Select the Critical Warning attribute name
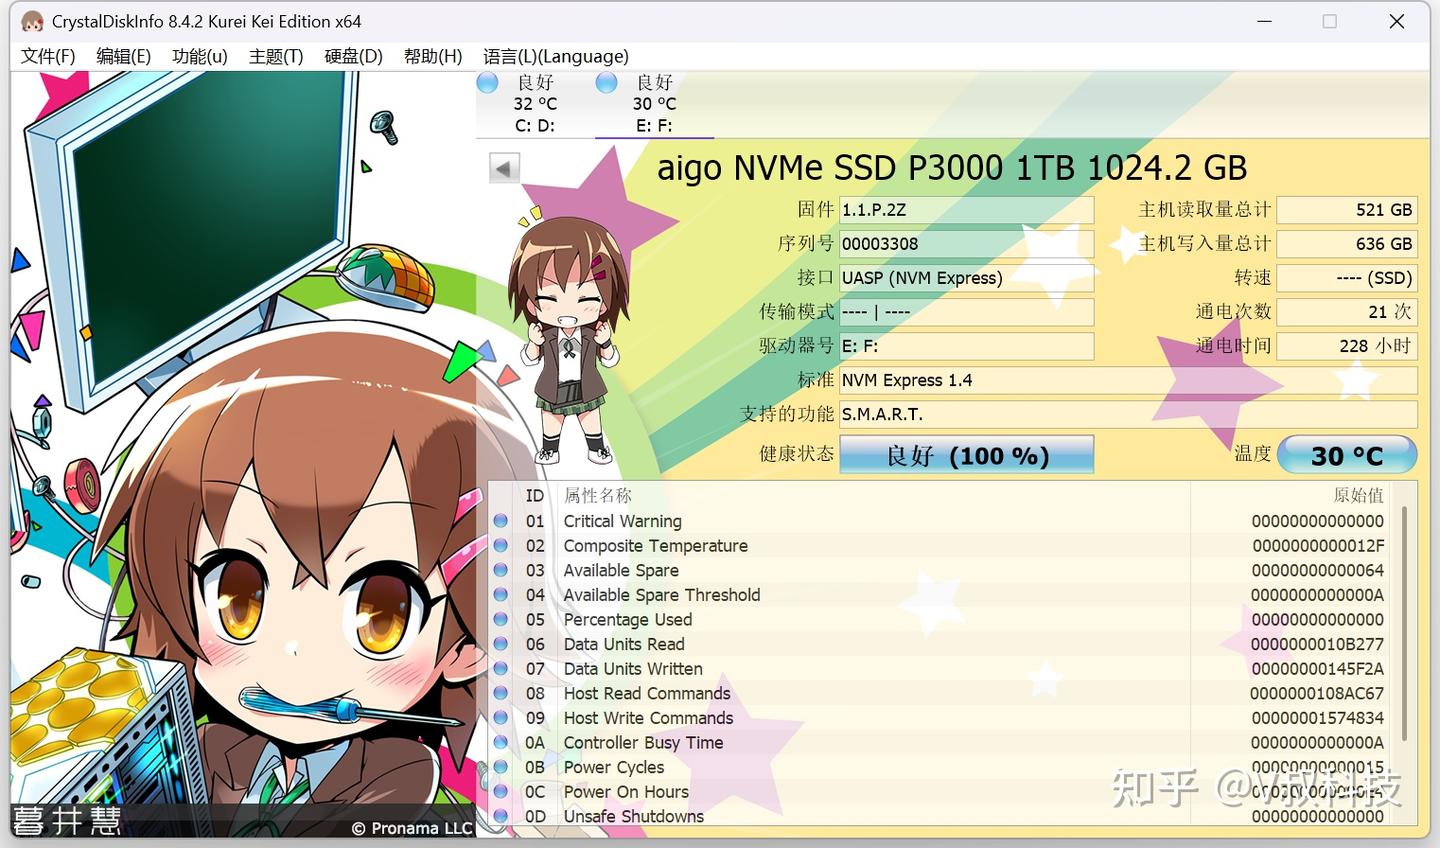The height and width of the screenshot is (848, 1440). click(x=622, y=521)
